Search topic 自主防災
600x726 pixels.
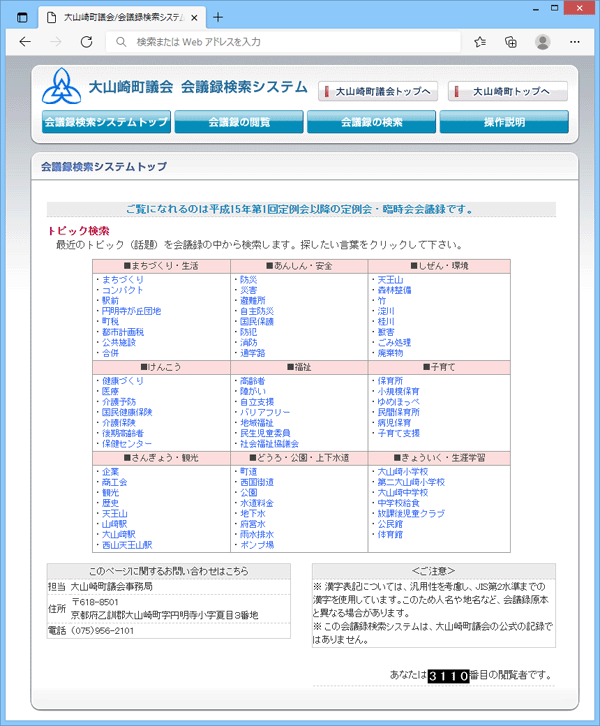256,311
